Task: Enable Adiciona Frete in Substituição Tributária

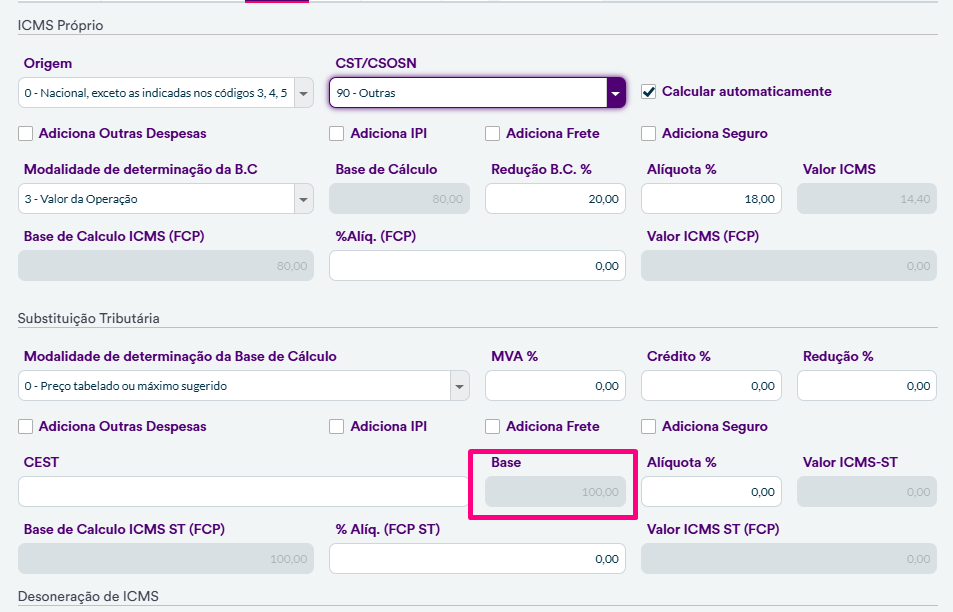Action: [x=492, y=426]
